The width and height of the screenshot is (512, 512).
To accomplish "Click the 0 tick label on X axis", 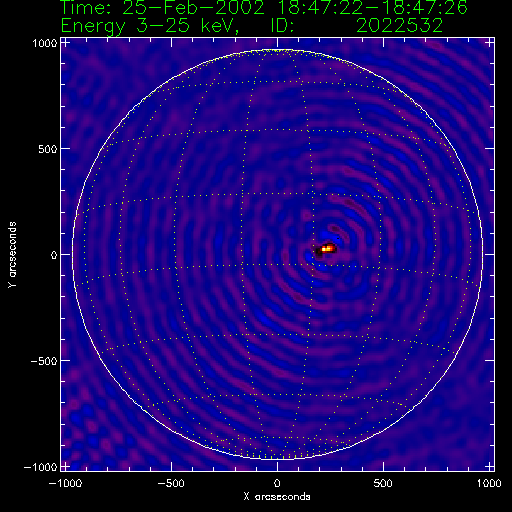I will [277, 483].
